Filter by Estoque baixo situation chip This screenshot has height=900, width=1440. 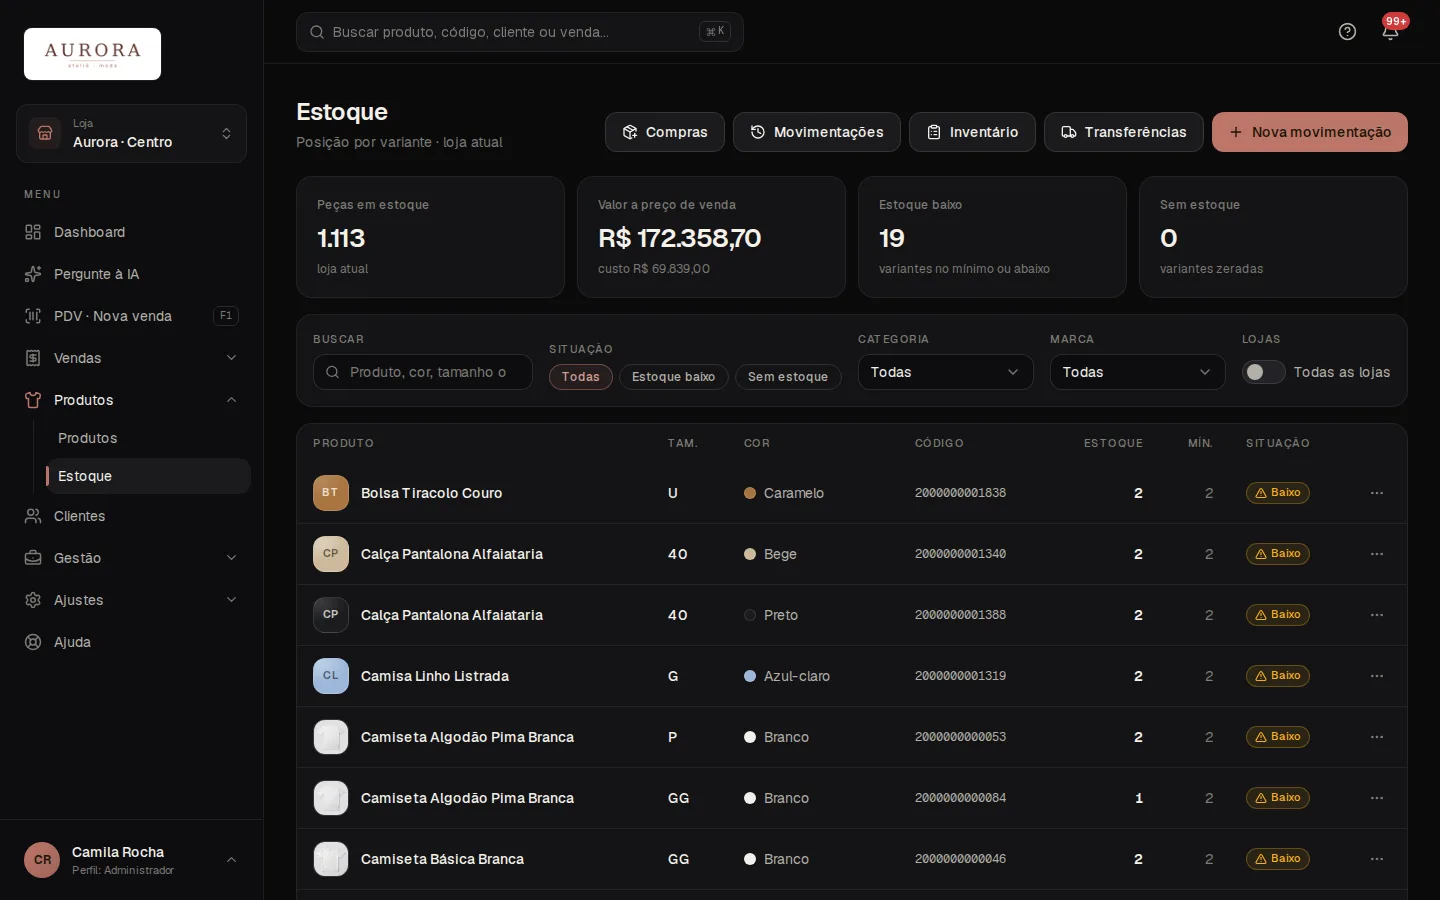coord(673,377)
